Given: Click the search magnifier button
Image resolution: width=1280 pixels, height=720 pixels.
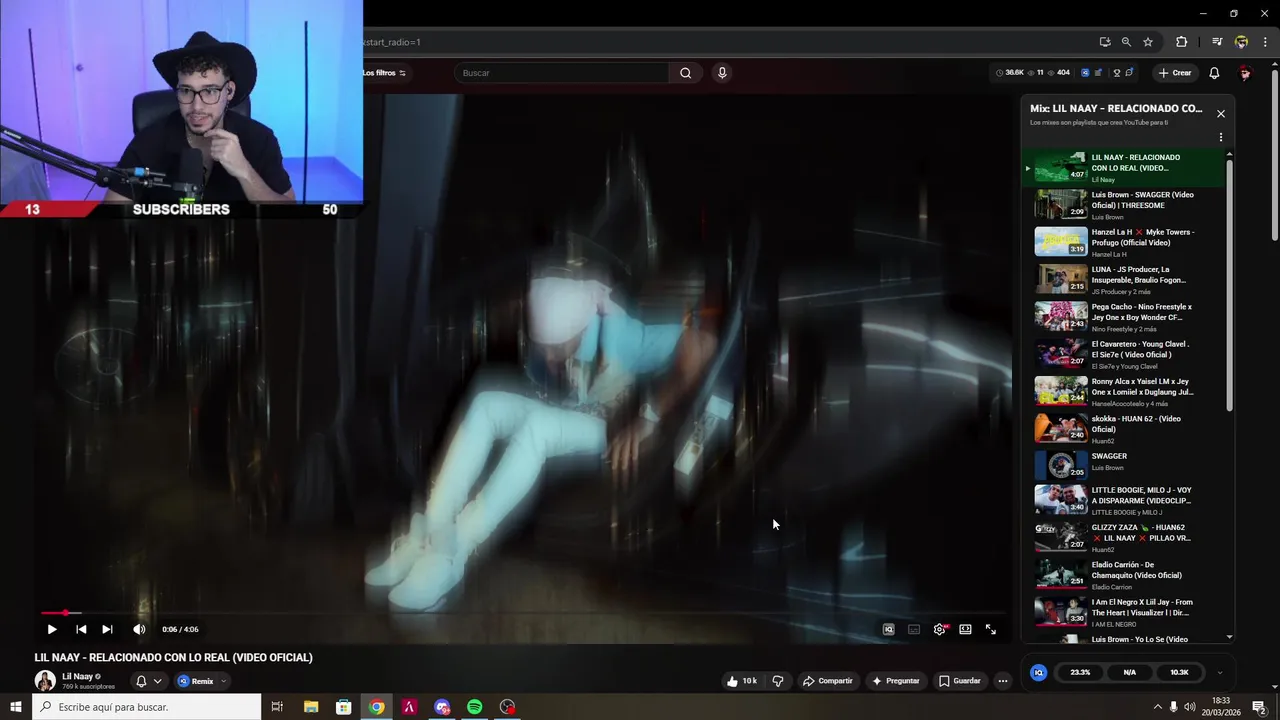Looking at the screenshot, I should pos(685,73).
